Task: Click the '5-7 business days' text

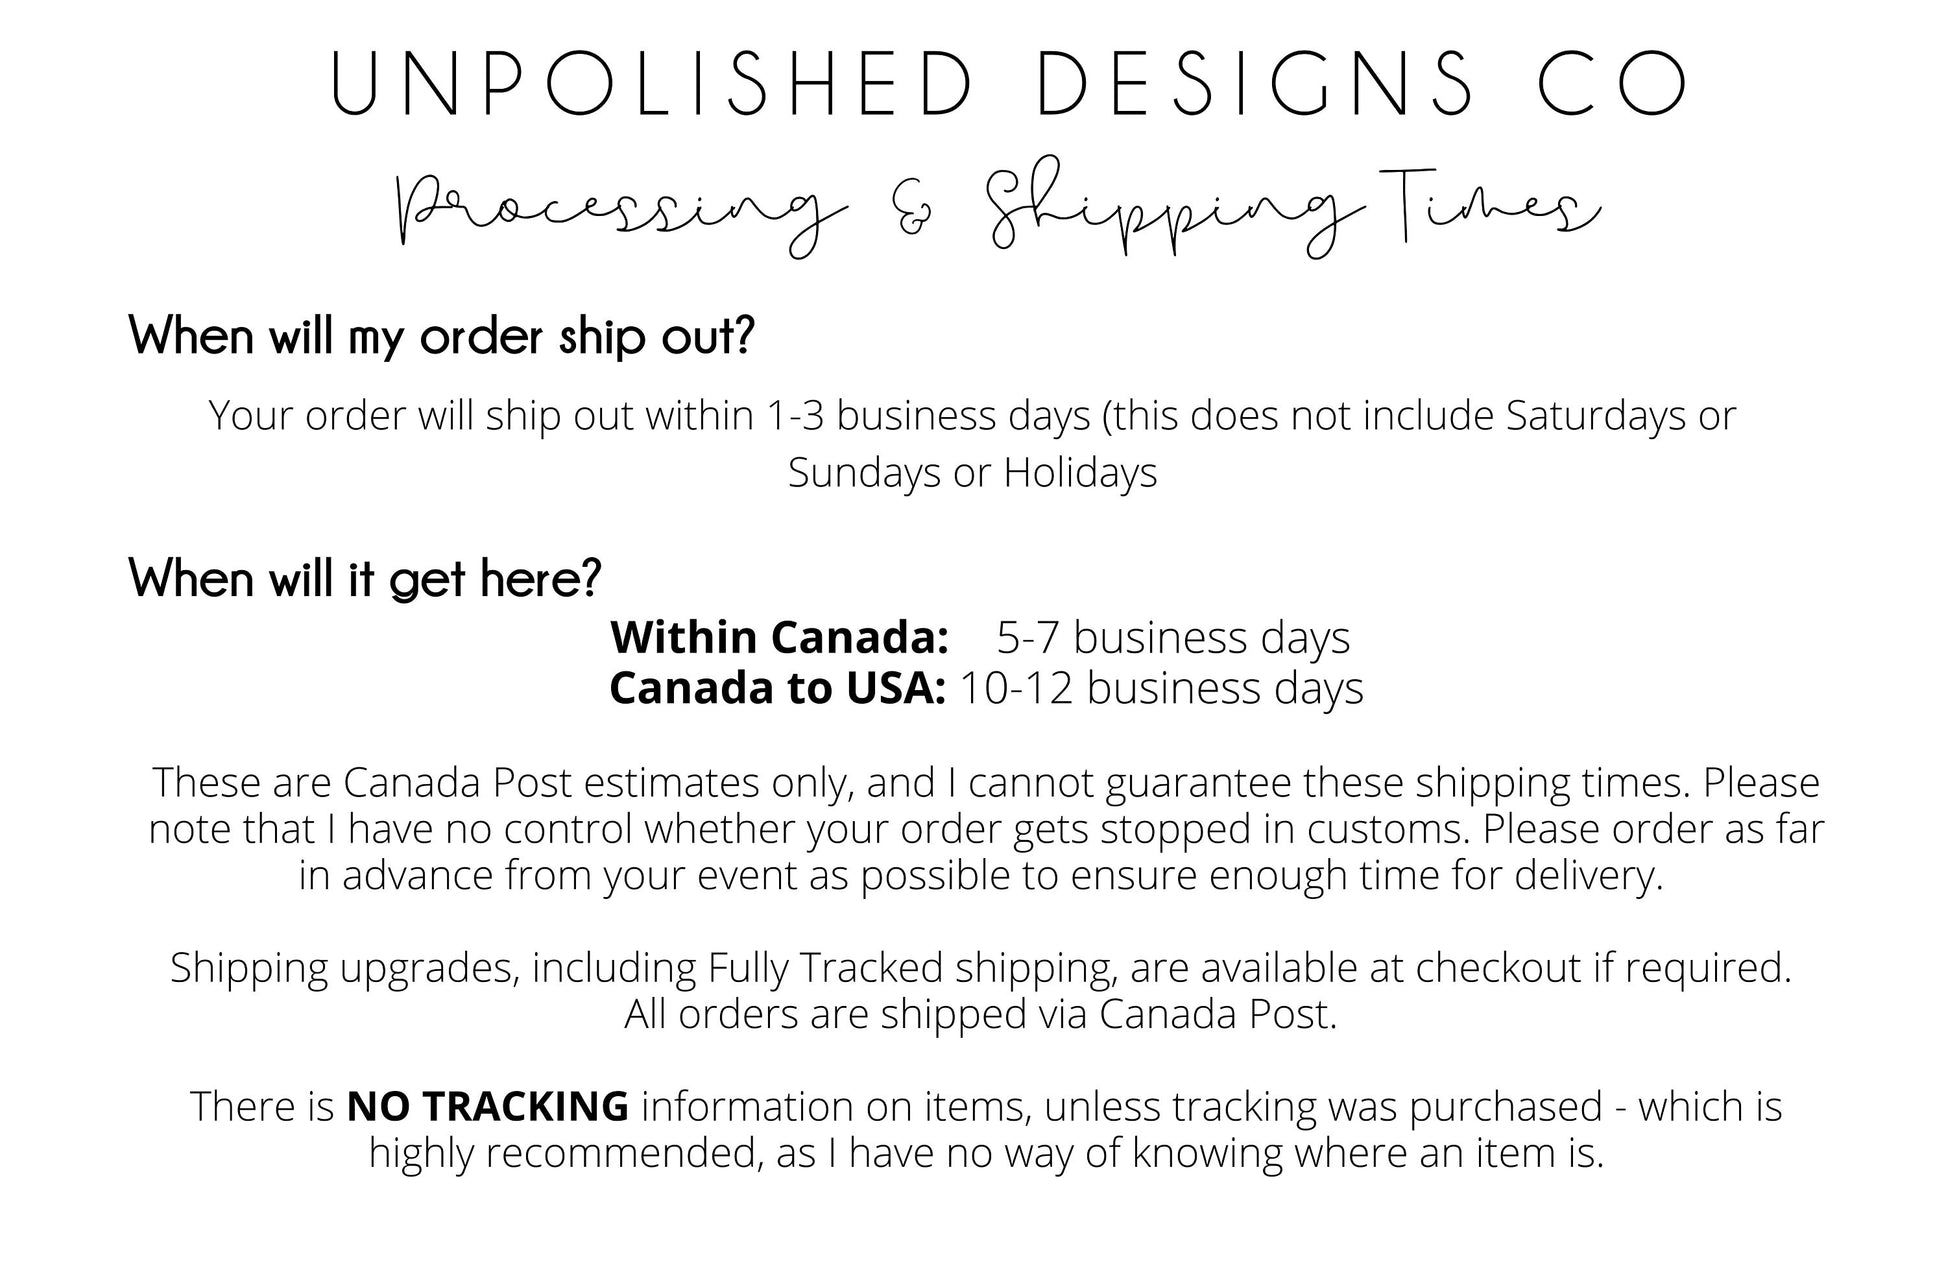Action: pyautogui.click(x=1173, y=638)
